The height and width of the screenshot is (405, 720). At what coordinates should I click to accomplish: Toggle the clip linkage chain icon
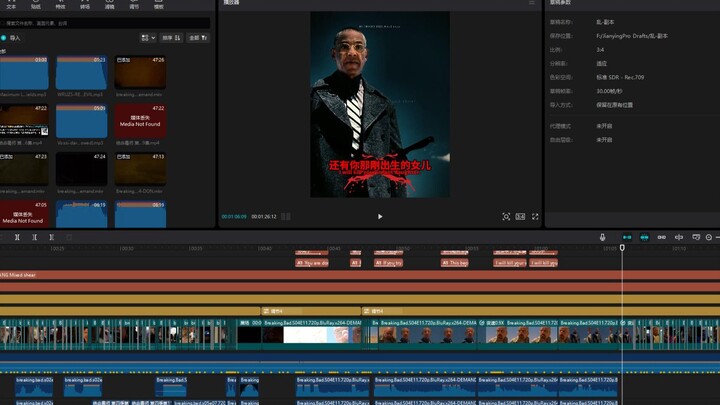pos(662,237)
